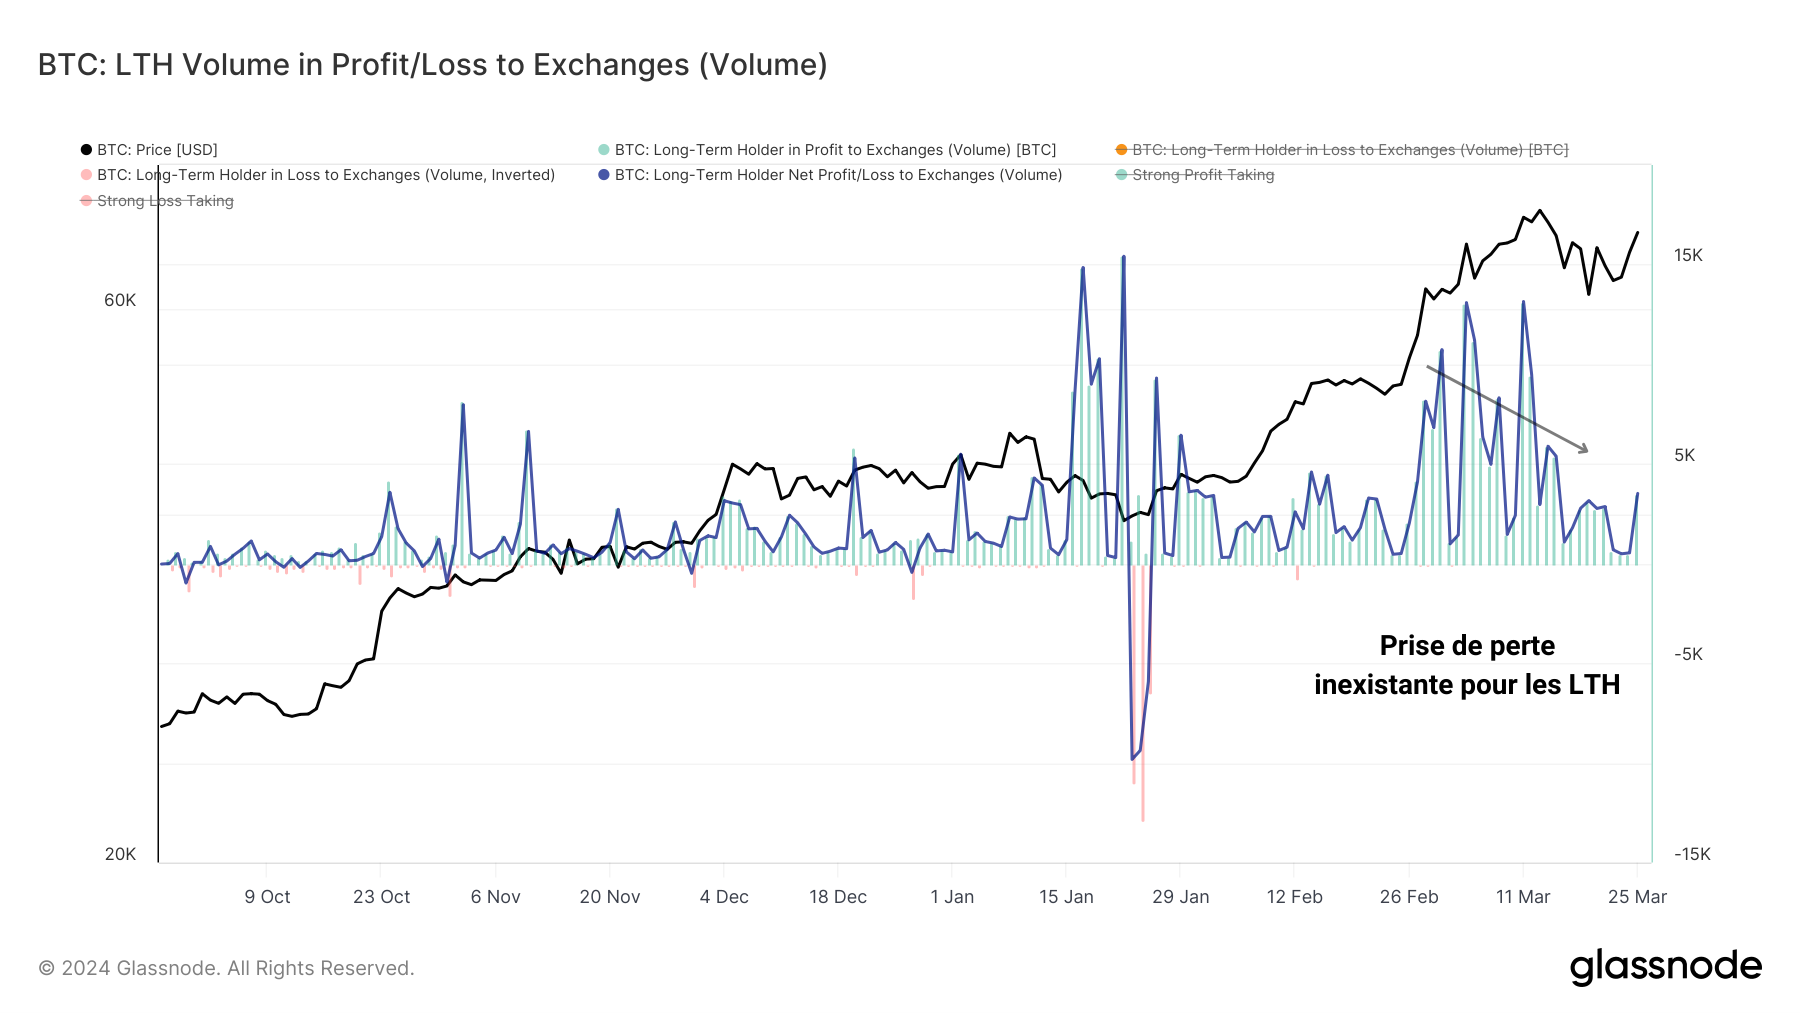Click pink dot beside Loss Inverted legend
1800x1013 pixels.
[86, 175]
